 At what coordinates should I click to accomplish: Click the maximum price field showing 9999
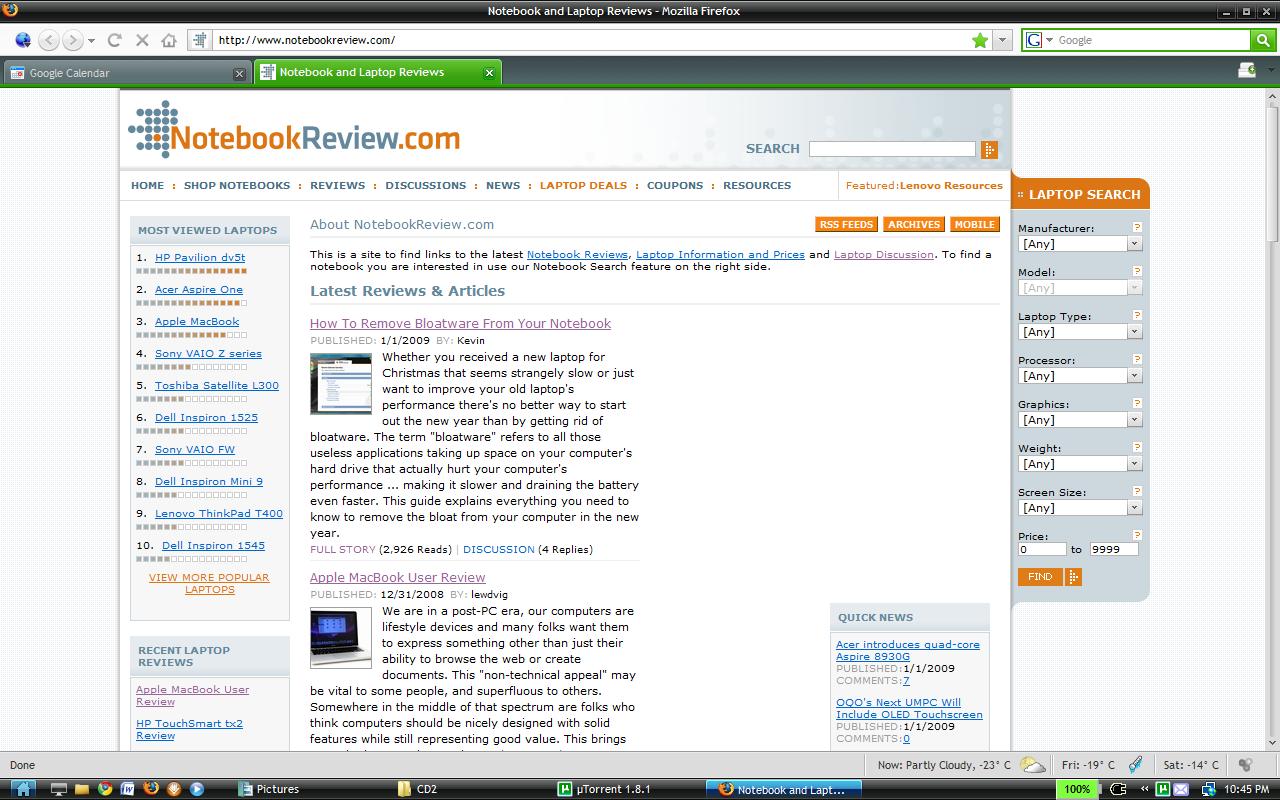point(1114,550)
